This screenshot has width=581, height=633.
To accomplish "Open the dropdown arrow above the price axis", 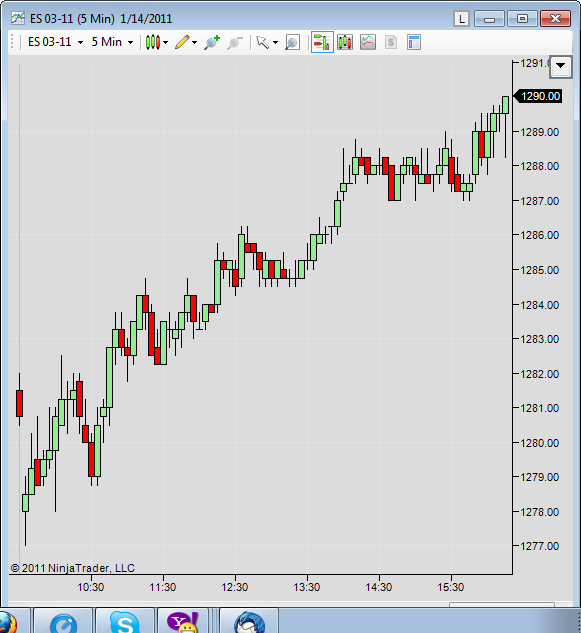I will tap(560, 66).
